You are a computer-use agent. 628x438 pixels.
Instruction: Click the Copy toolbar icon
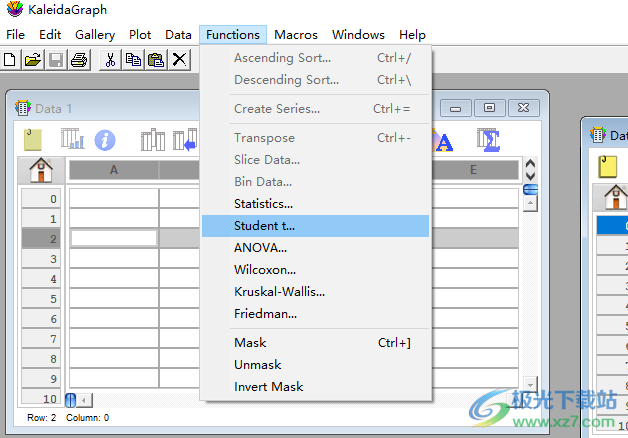coord(133,60)
